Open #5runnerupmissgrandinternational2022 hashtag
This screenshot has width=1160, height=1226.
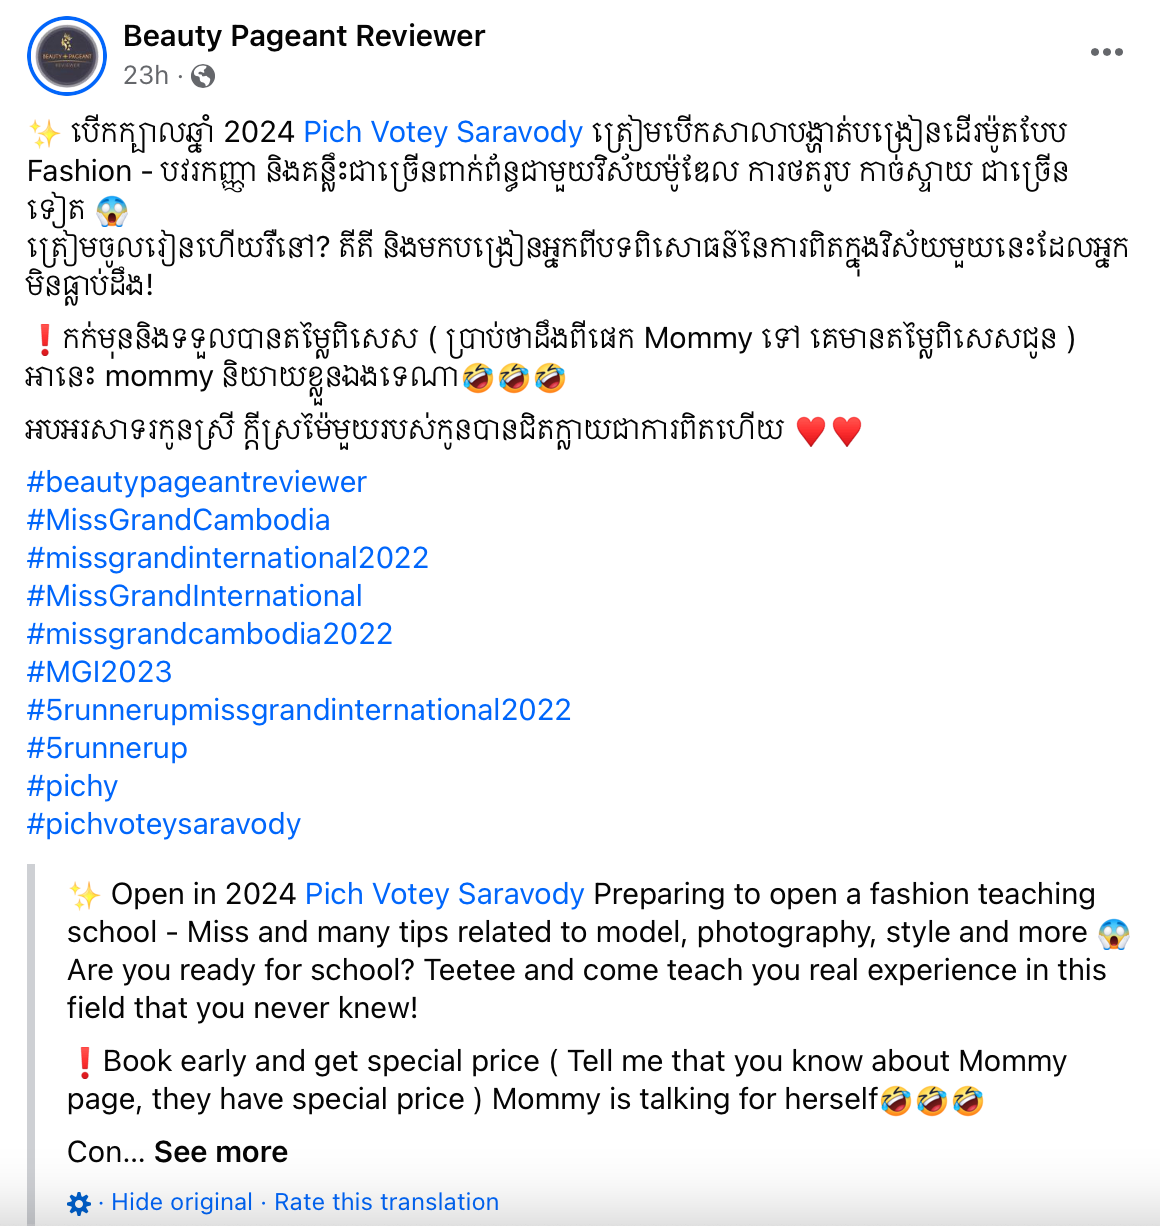(299, 710)
